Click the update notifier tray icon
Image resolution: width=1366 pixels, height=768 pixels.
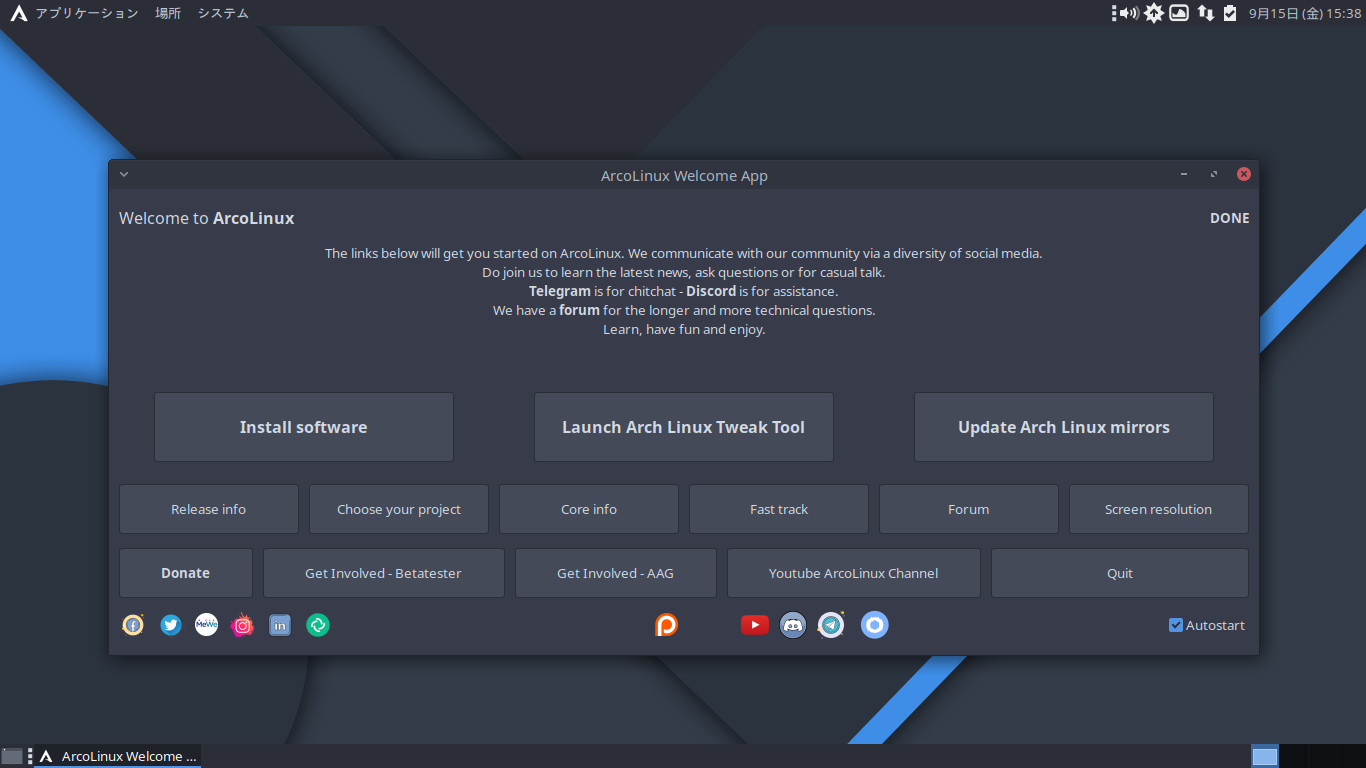pos(1154,13)
